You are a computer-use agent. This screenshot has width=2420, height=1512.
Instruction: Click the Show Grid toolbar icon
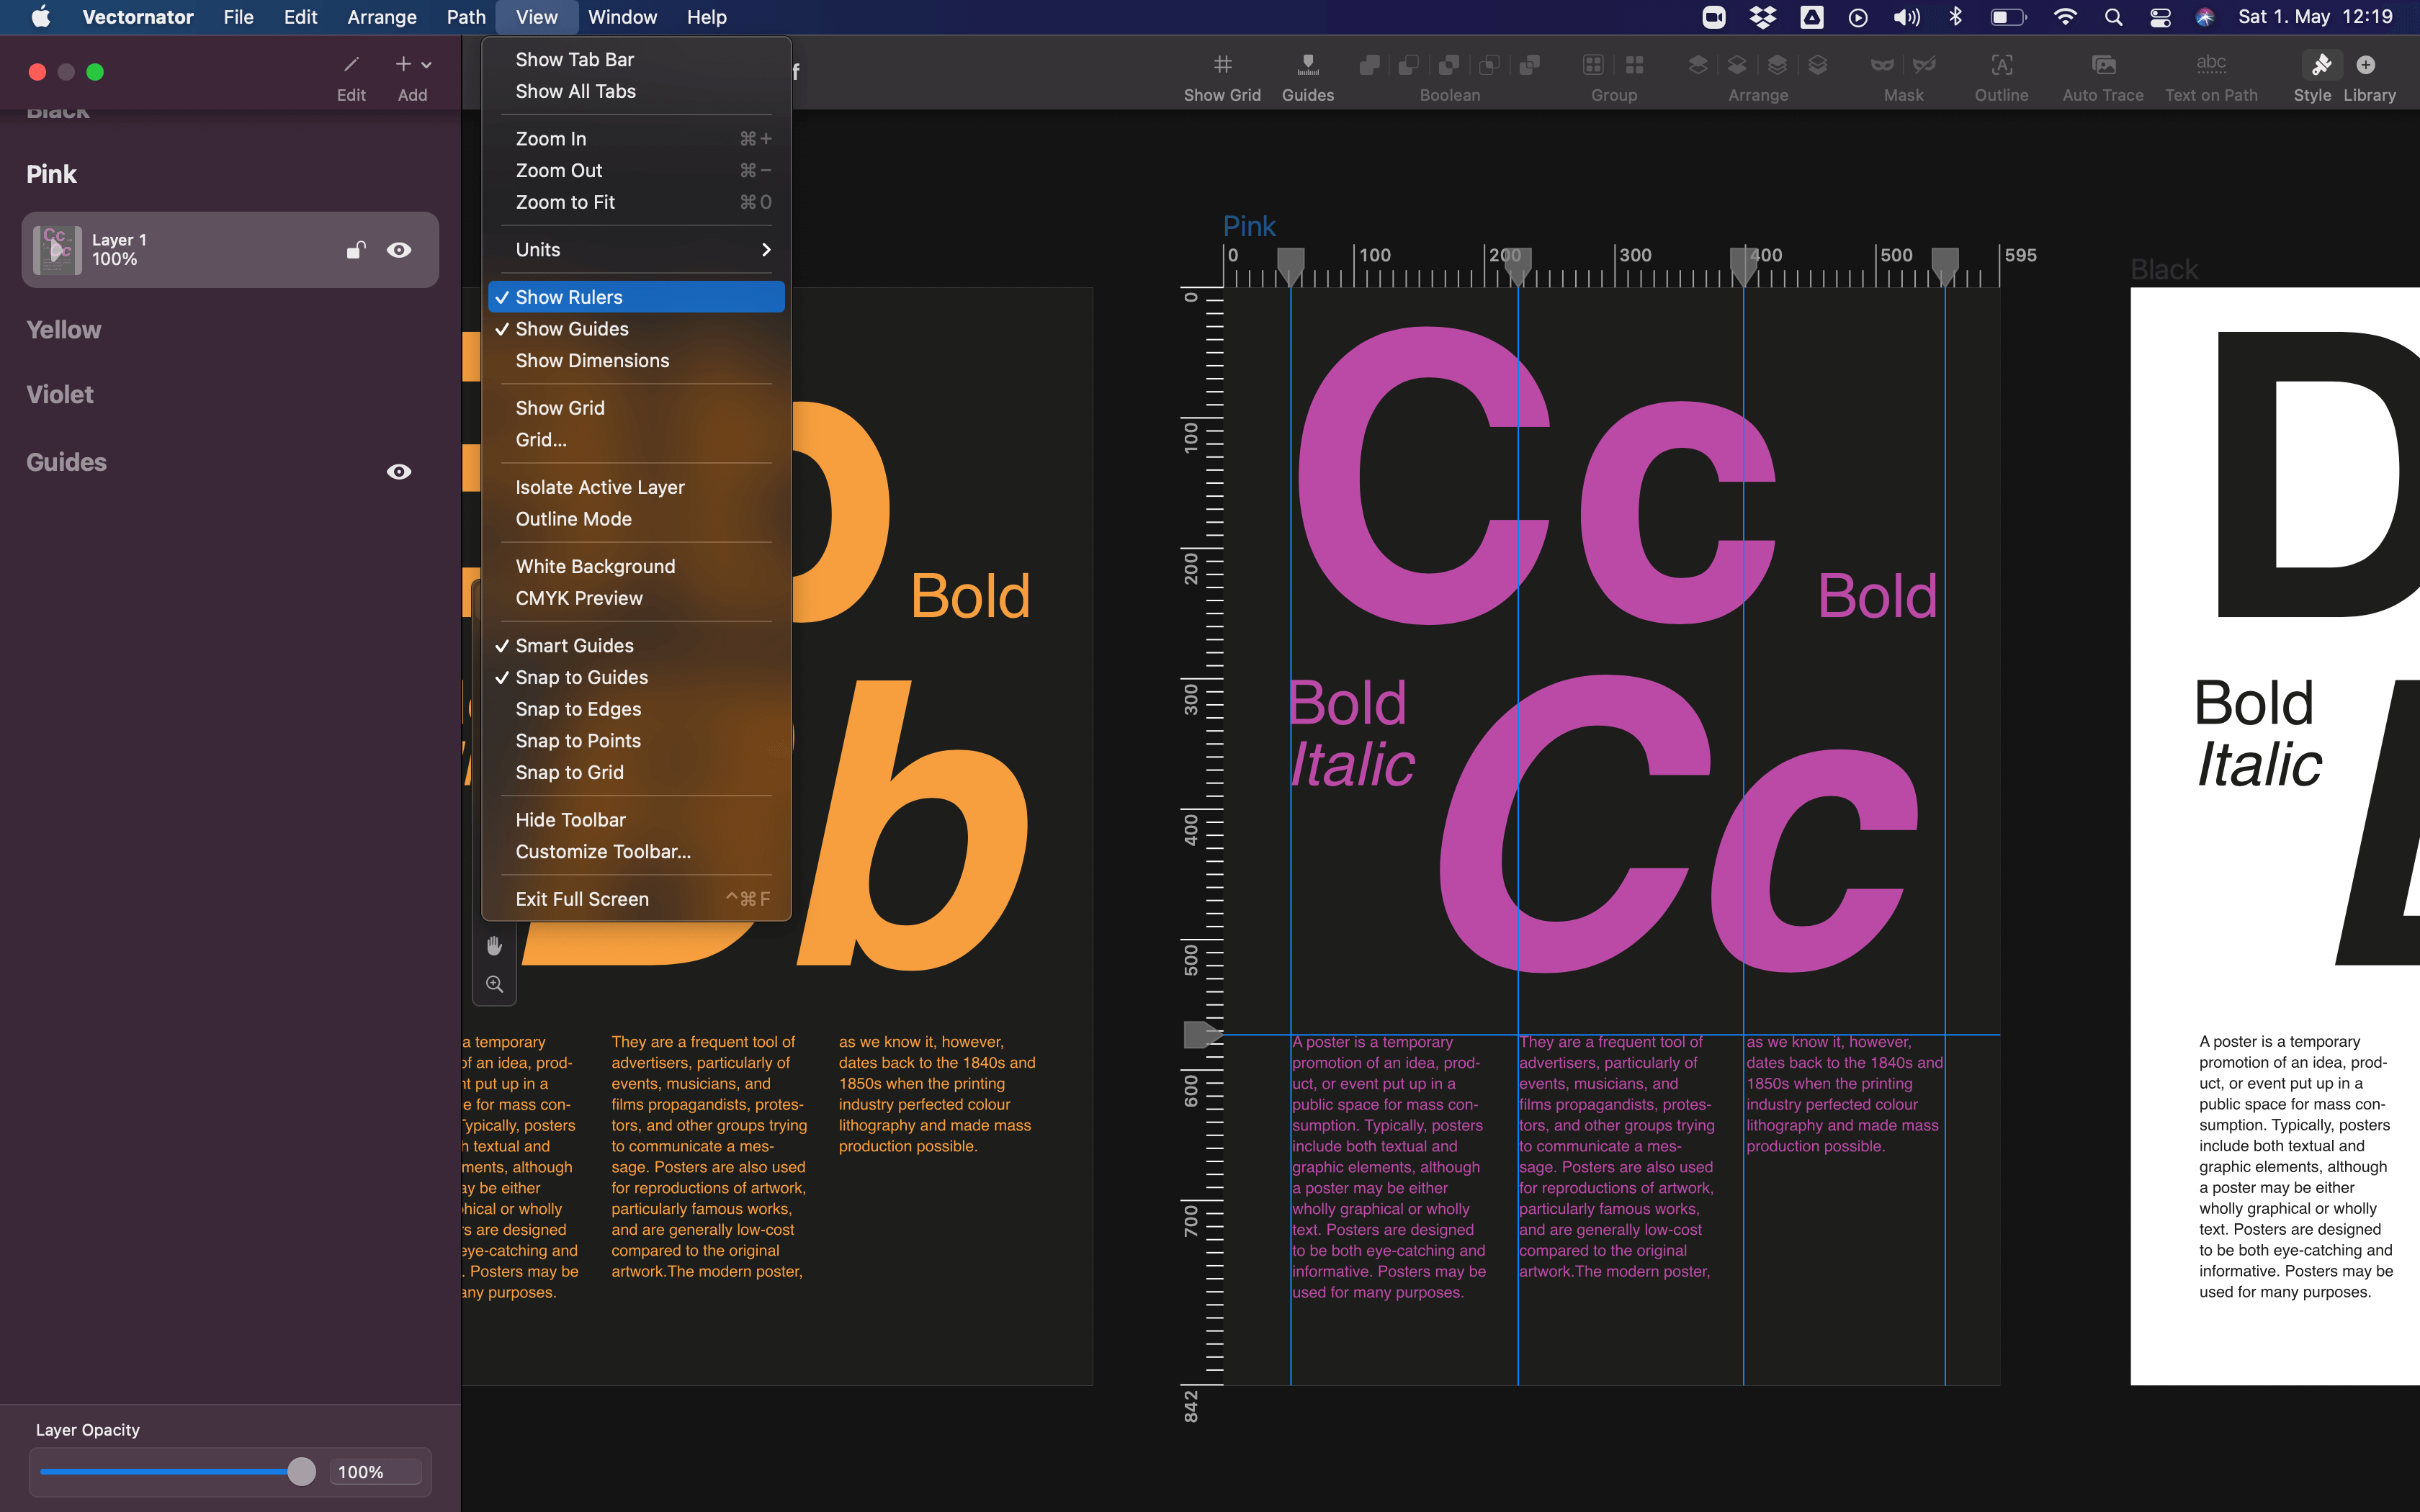point(1222,65)
